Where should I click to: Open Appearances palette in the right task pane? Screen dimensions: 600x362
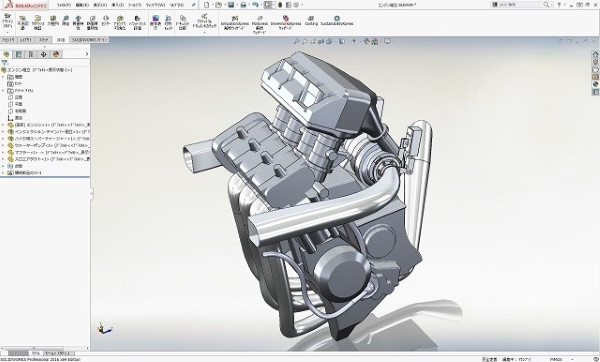[595, 85]
